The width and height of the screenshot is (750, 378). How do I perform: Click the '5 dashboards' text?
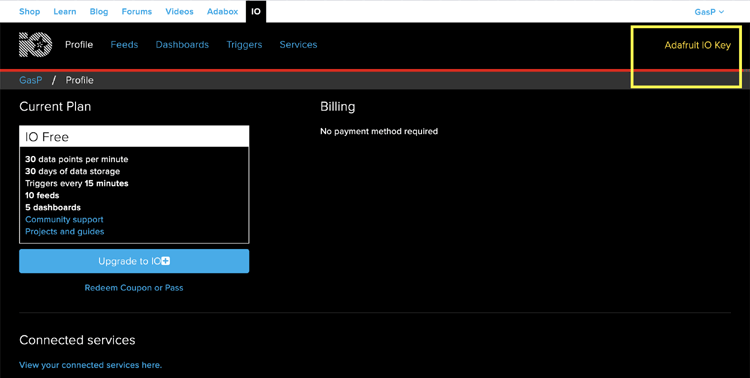point(53,208)
